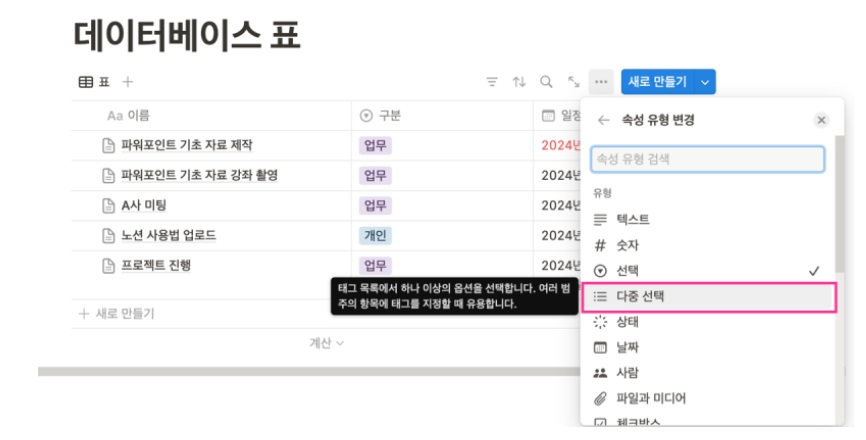Choose the 상태 property type

(707, 322)
